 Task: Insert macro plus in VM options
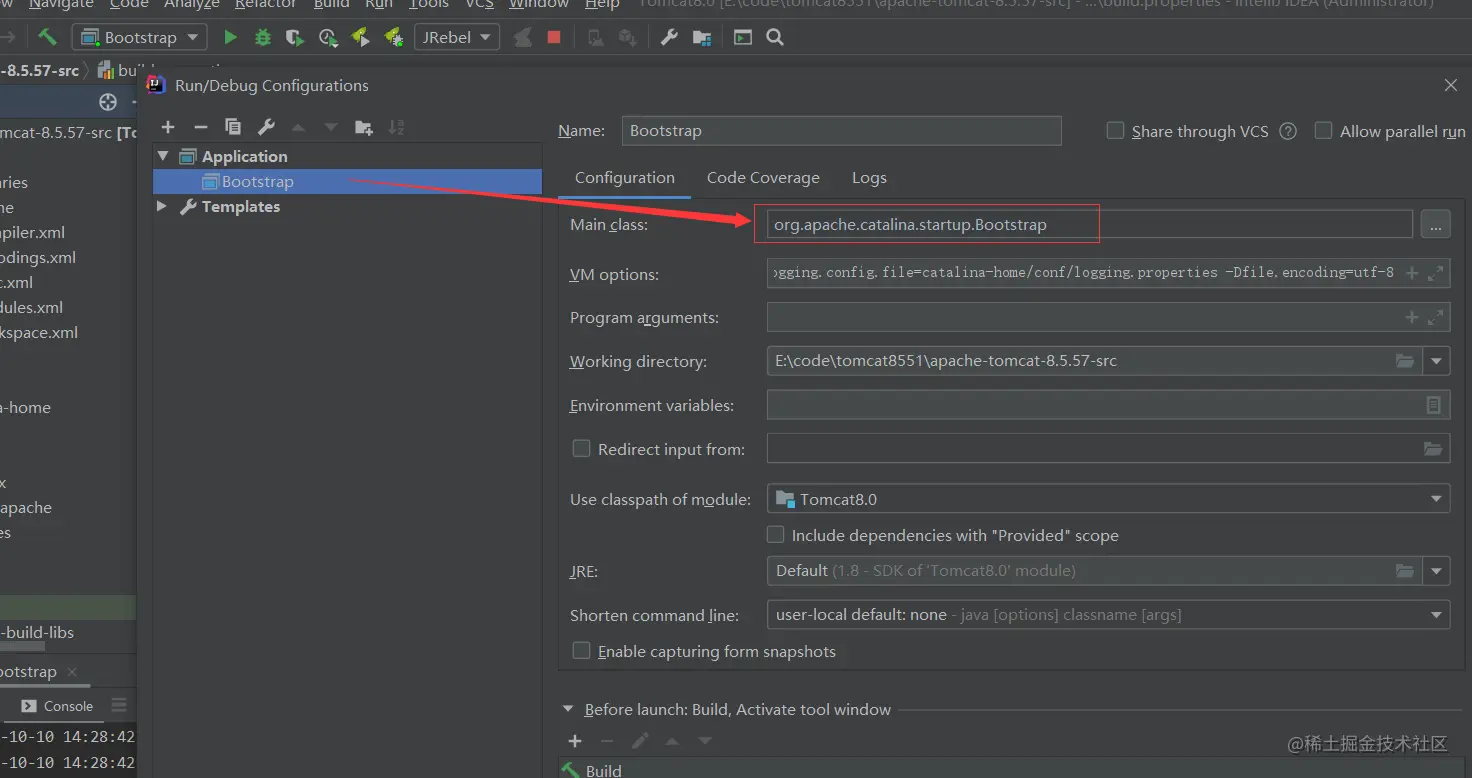coord(1412,272)
